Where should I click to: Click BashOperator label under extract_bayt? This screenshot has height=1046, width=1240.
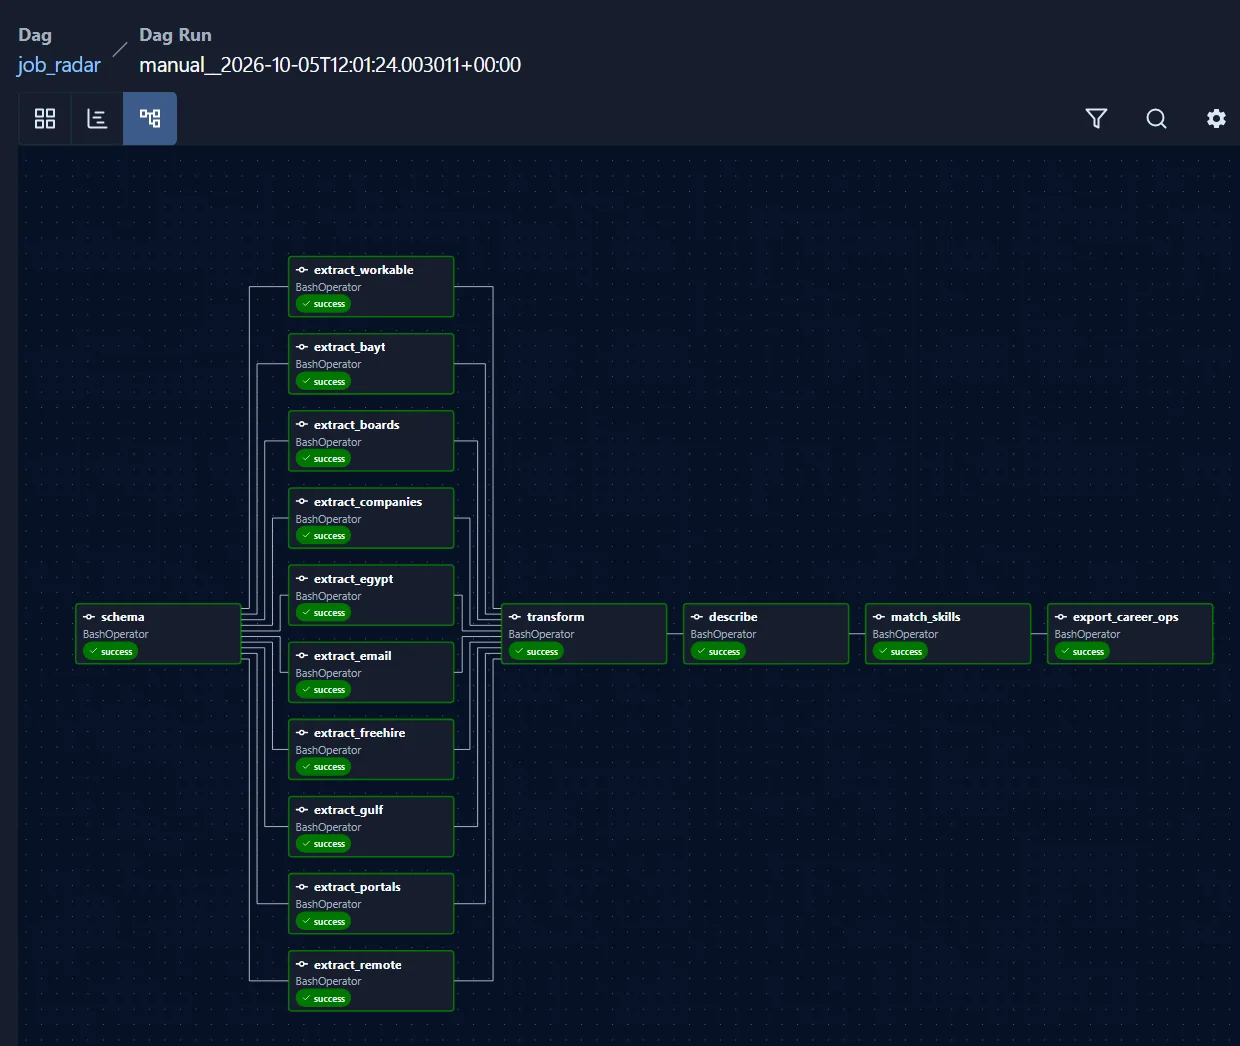coord(328,365)
